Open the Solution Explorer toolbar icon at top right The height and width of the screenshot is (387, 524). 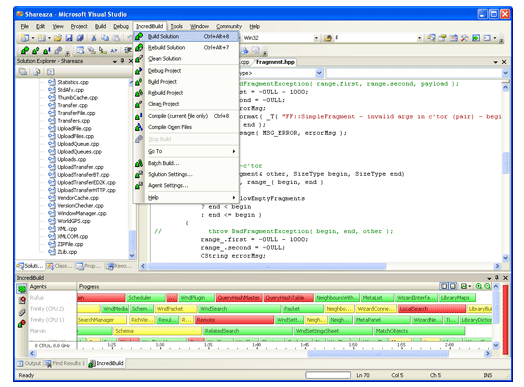pos(431,38)
